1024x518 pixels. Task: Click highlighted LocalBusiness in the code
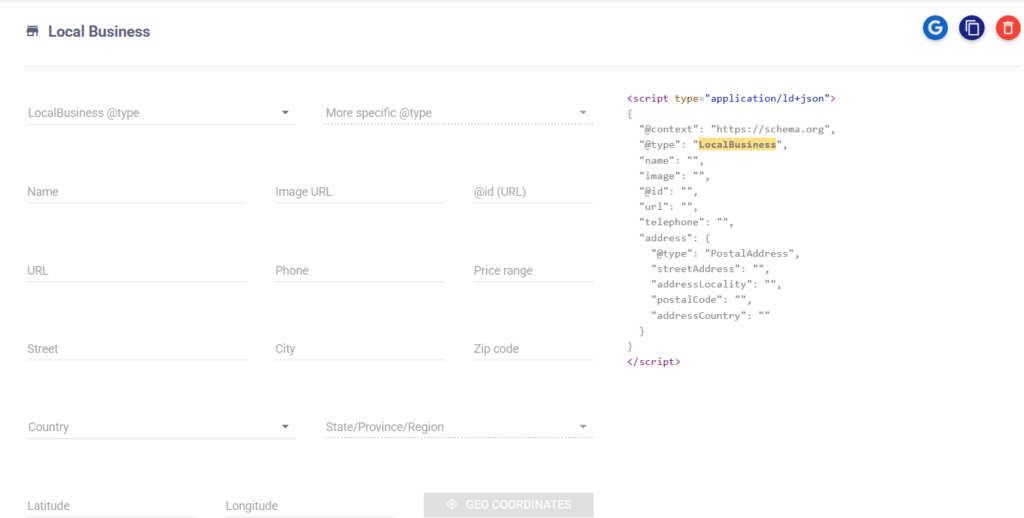[737, 145]
